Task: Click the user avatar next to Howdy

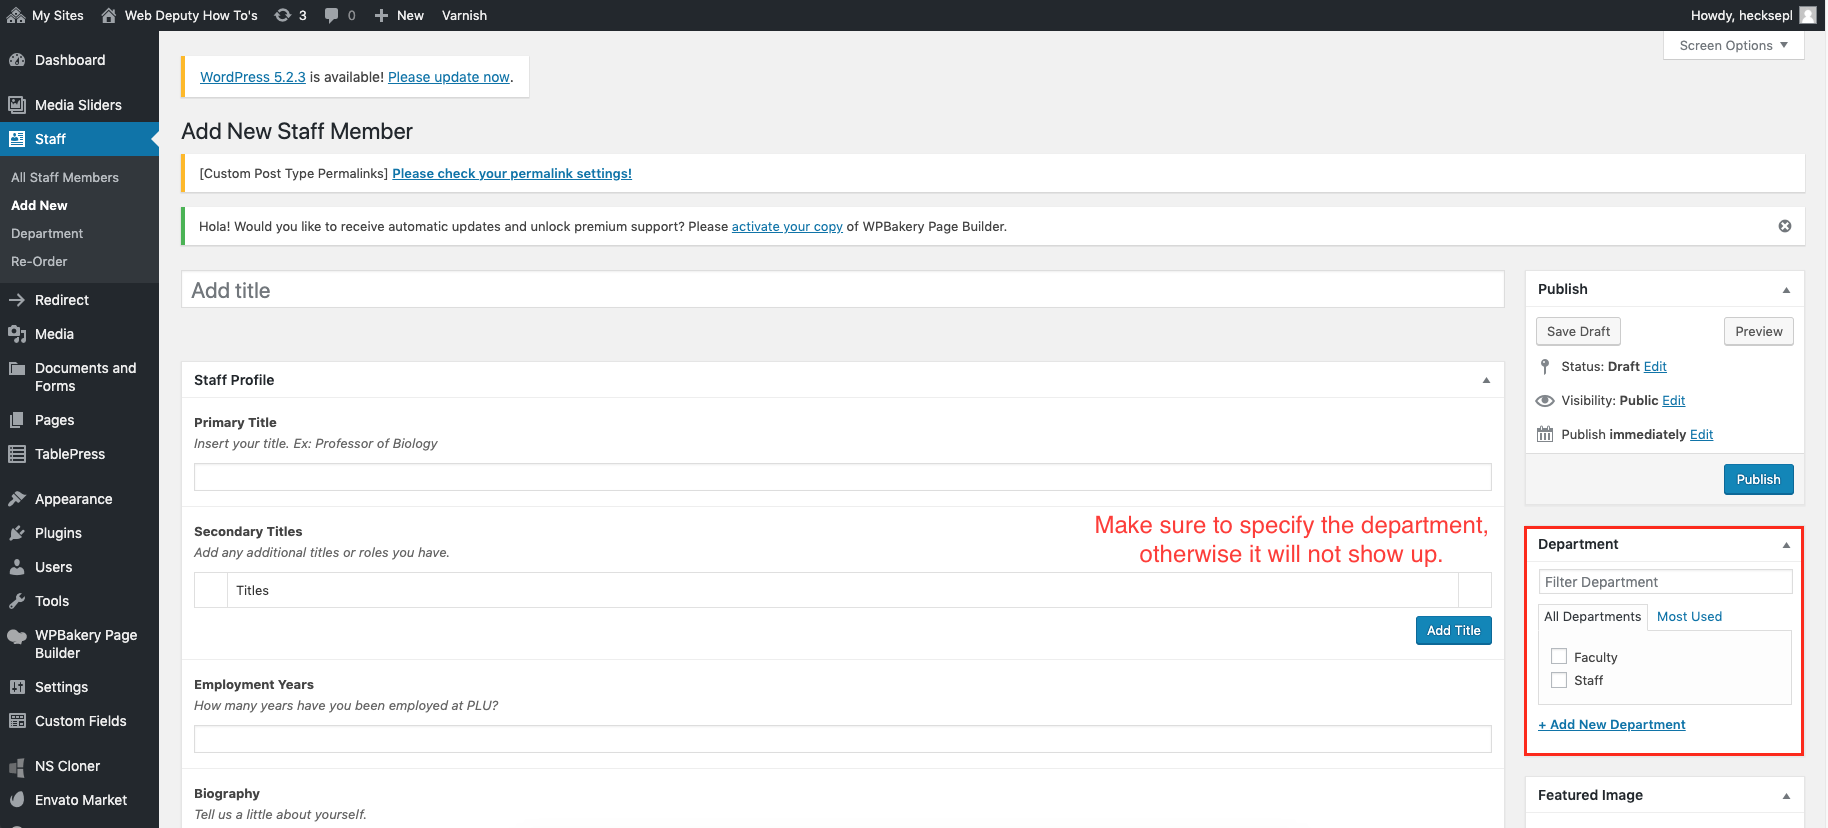Action: pyautogui.click(x=1808, y=15)
